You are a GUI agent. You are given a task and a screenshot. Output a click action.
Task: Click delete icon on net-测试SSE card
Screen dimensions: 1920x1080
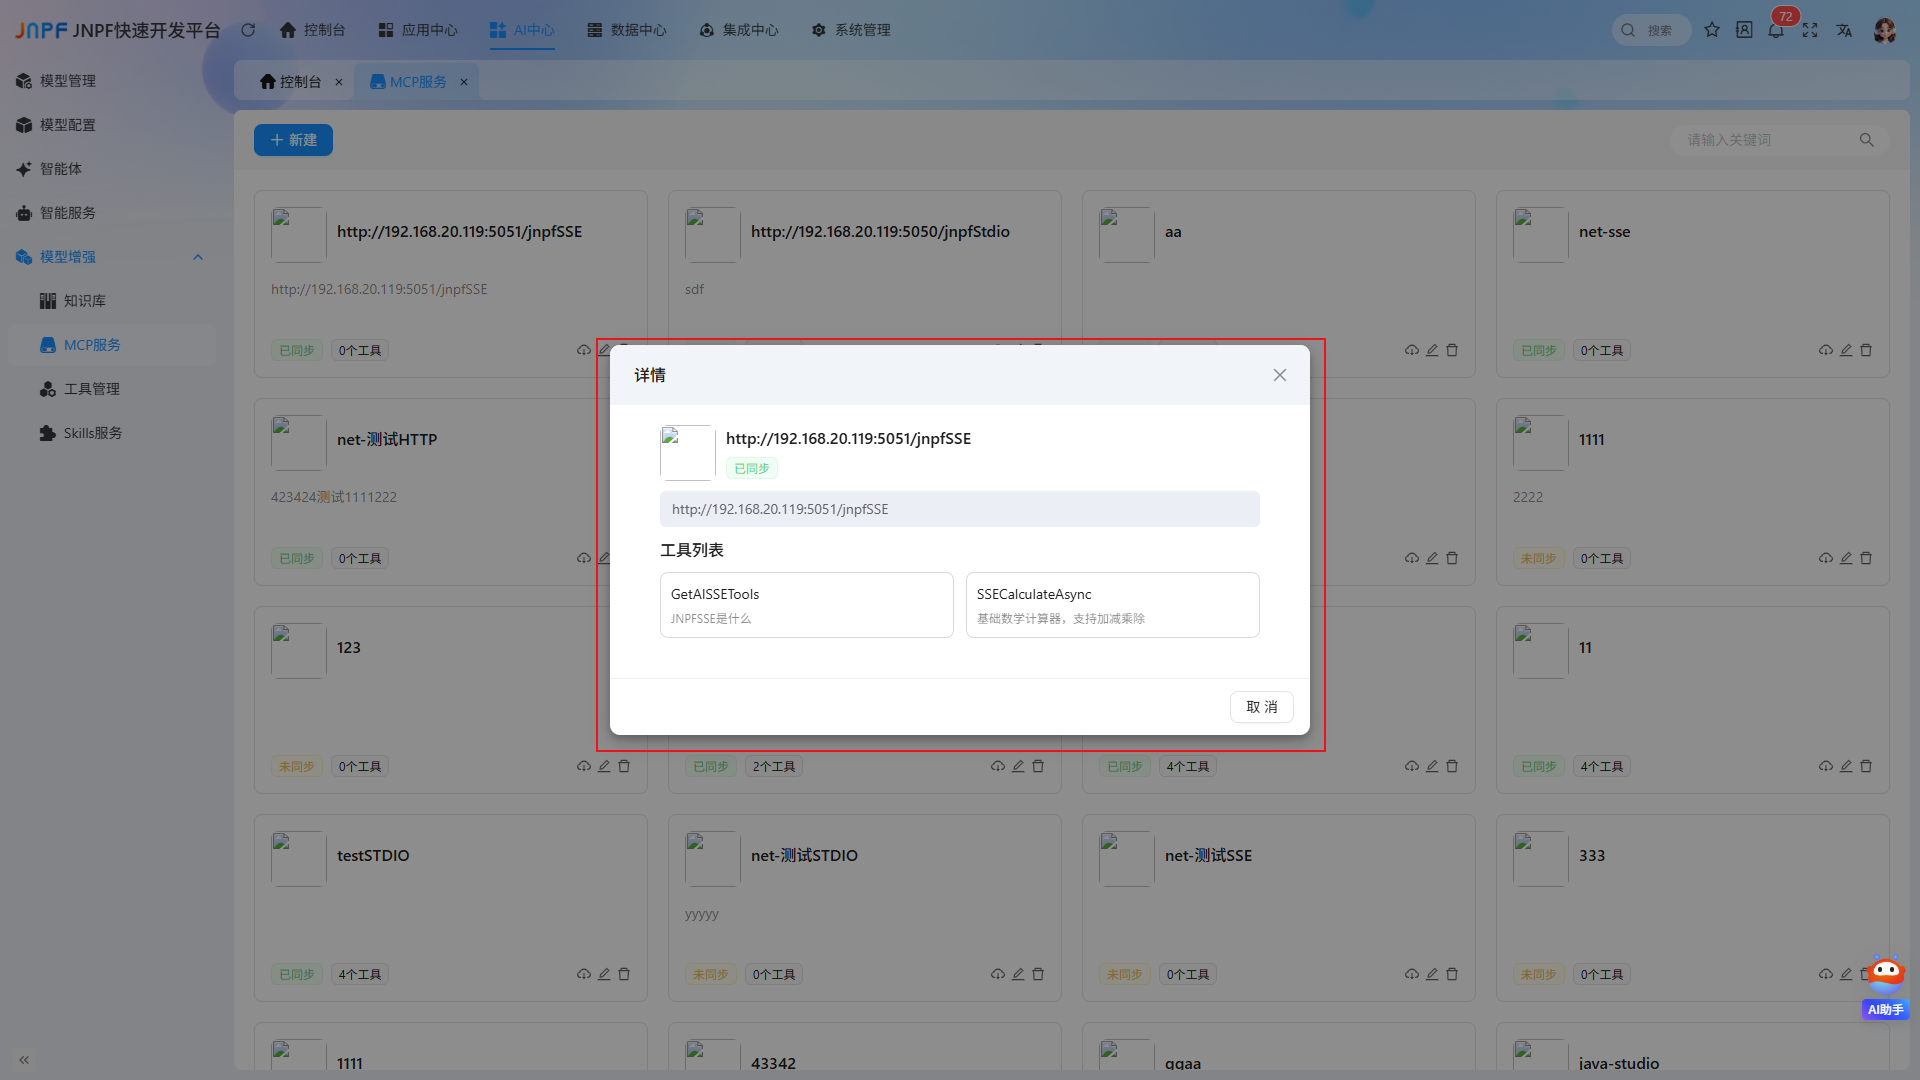pyautogui.click(x=1452, y=974)
